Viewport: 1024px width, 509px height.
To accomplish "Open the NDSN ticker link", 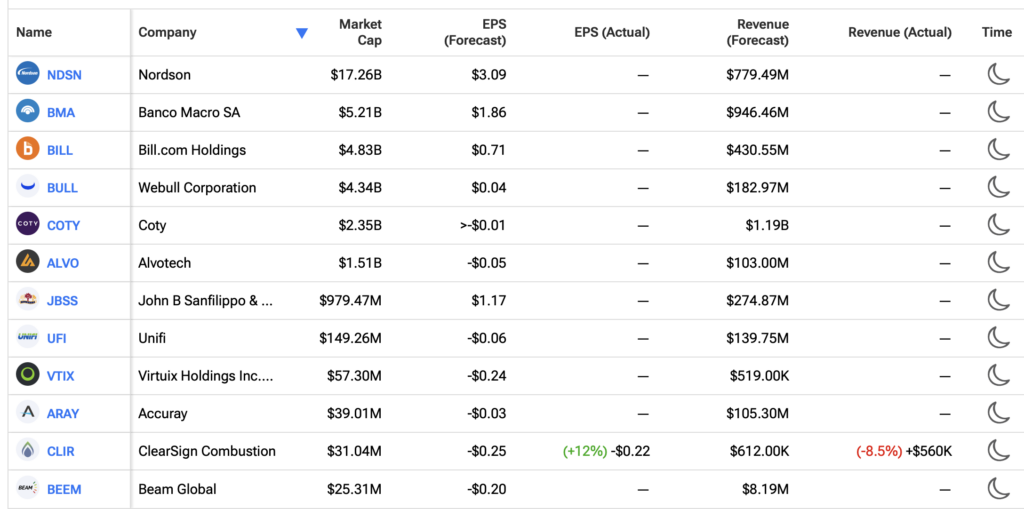I will pyautogui.click(x=64, y=75).
